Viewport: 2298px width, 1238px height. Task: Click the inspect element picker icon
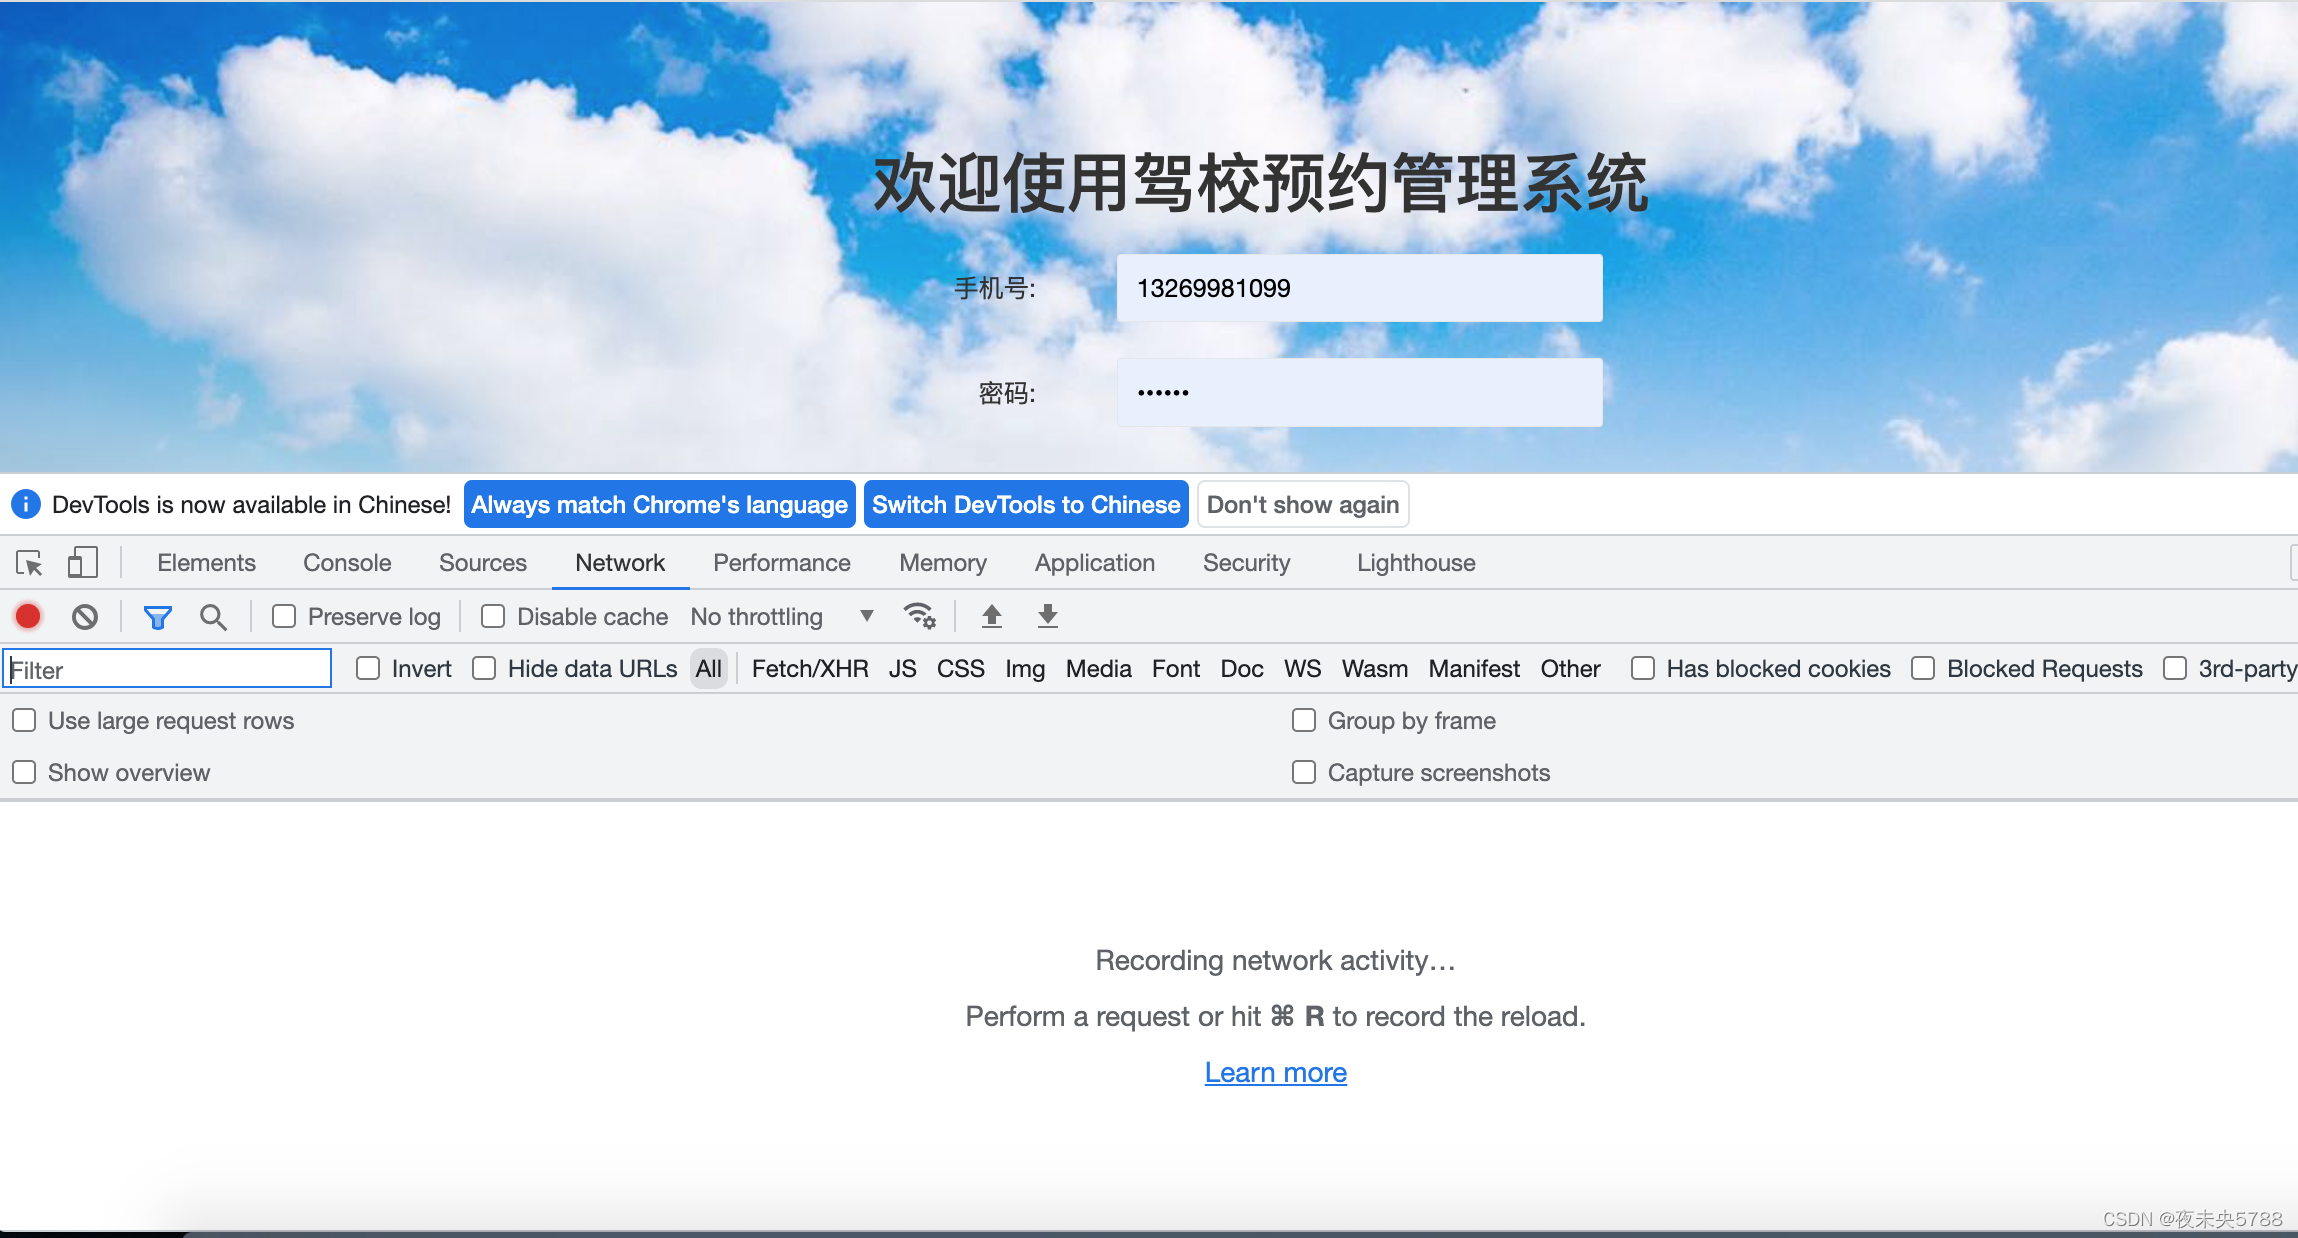tap(29, 563)
